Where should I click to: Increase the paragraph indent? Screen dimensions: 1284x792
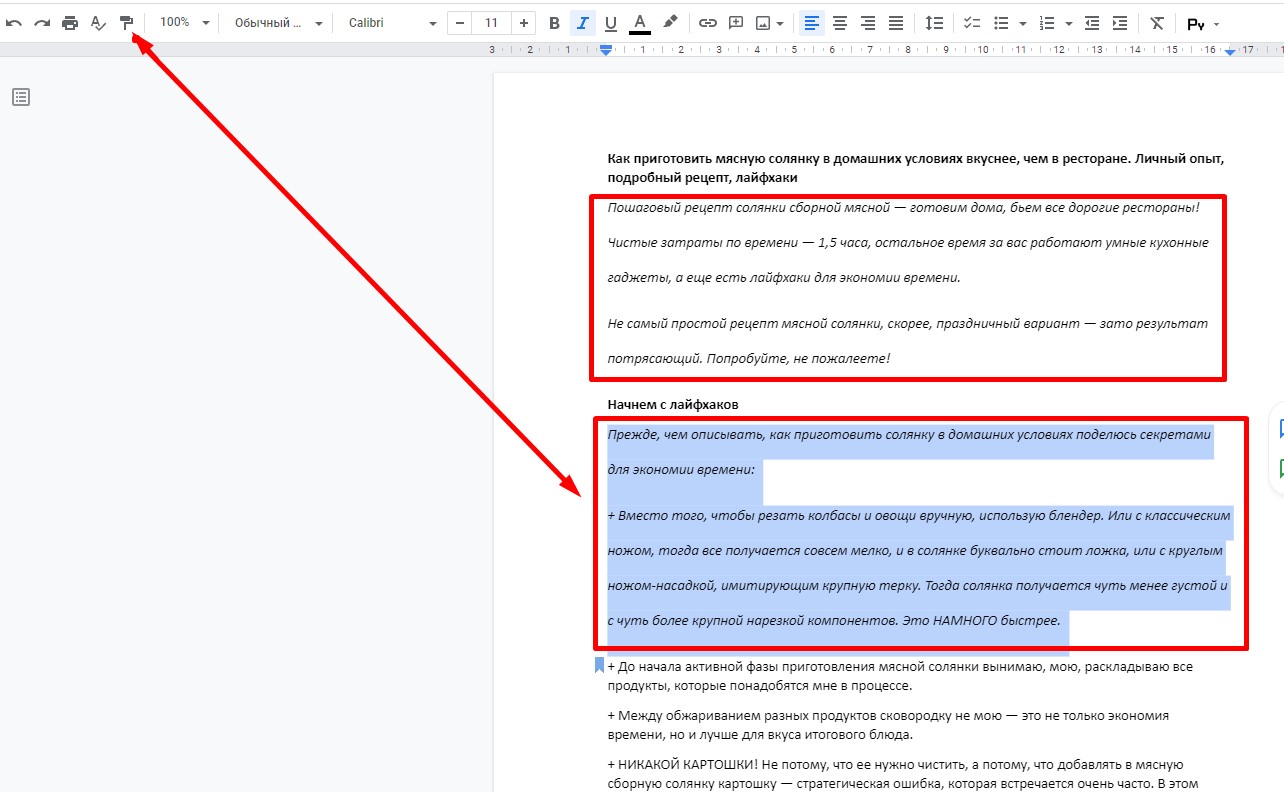pos(1120,23)
